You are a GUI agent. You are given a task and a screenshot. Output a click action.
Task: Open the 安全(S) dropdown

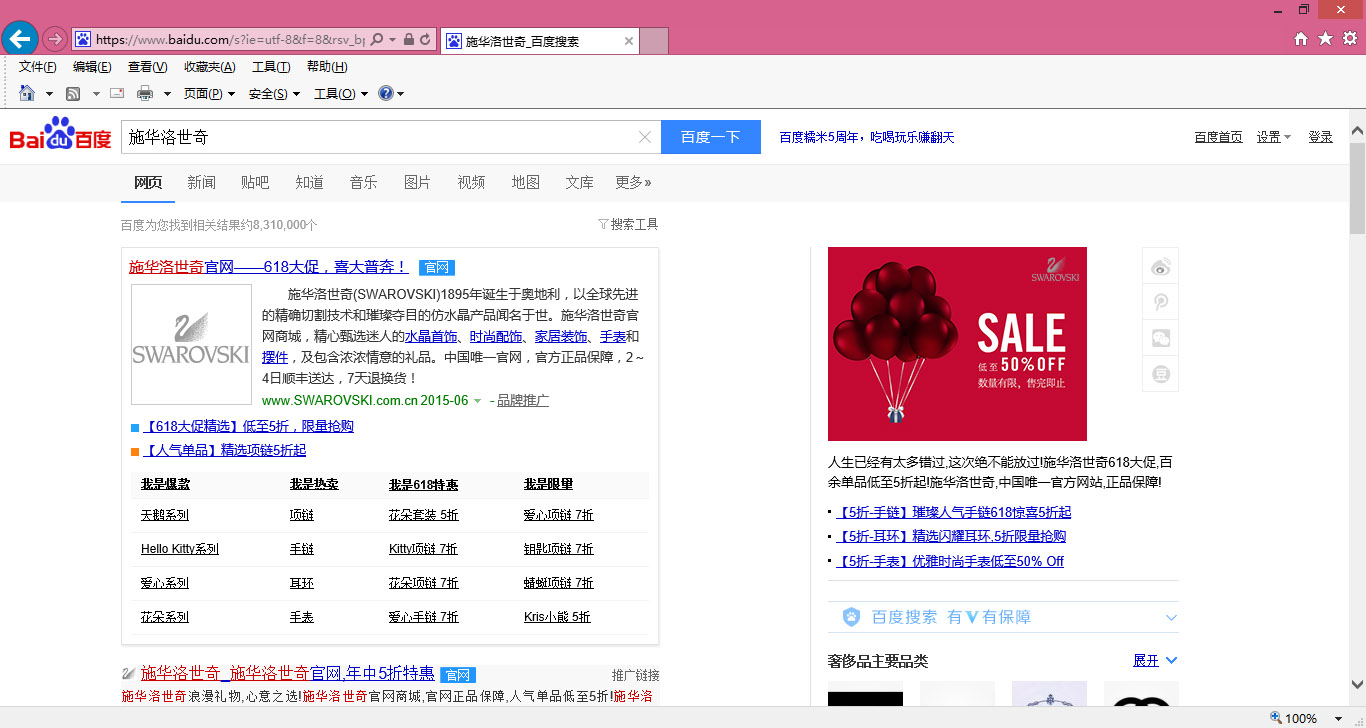[275, 94]
